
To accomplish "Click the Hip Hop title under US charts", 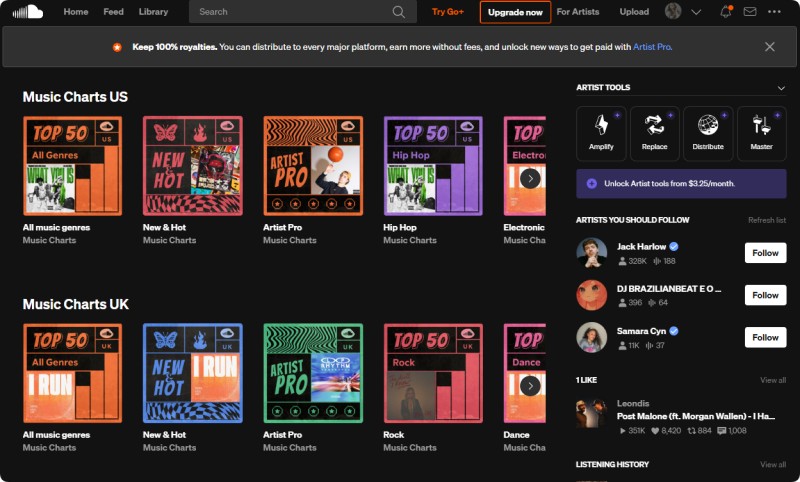I will [x=399, y=227].
